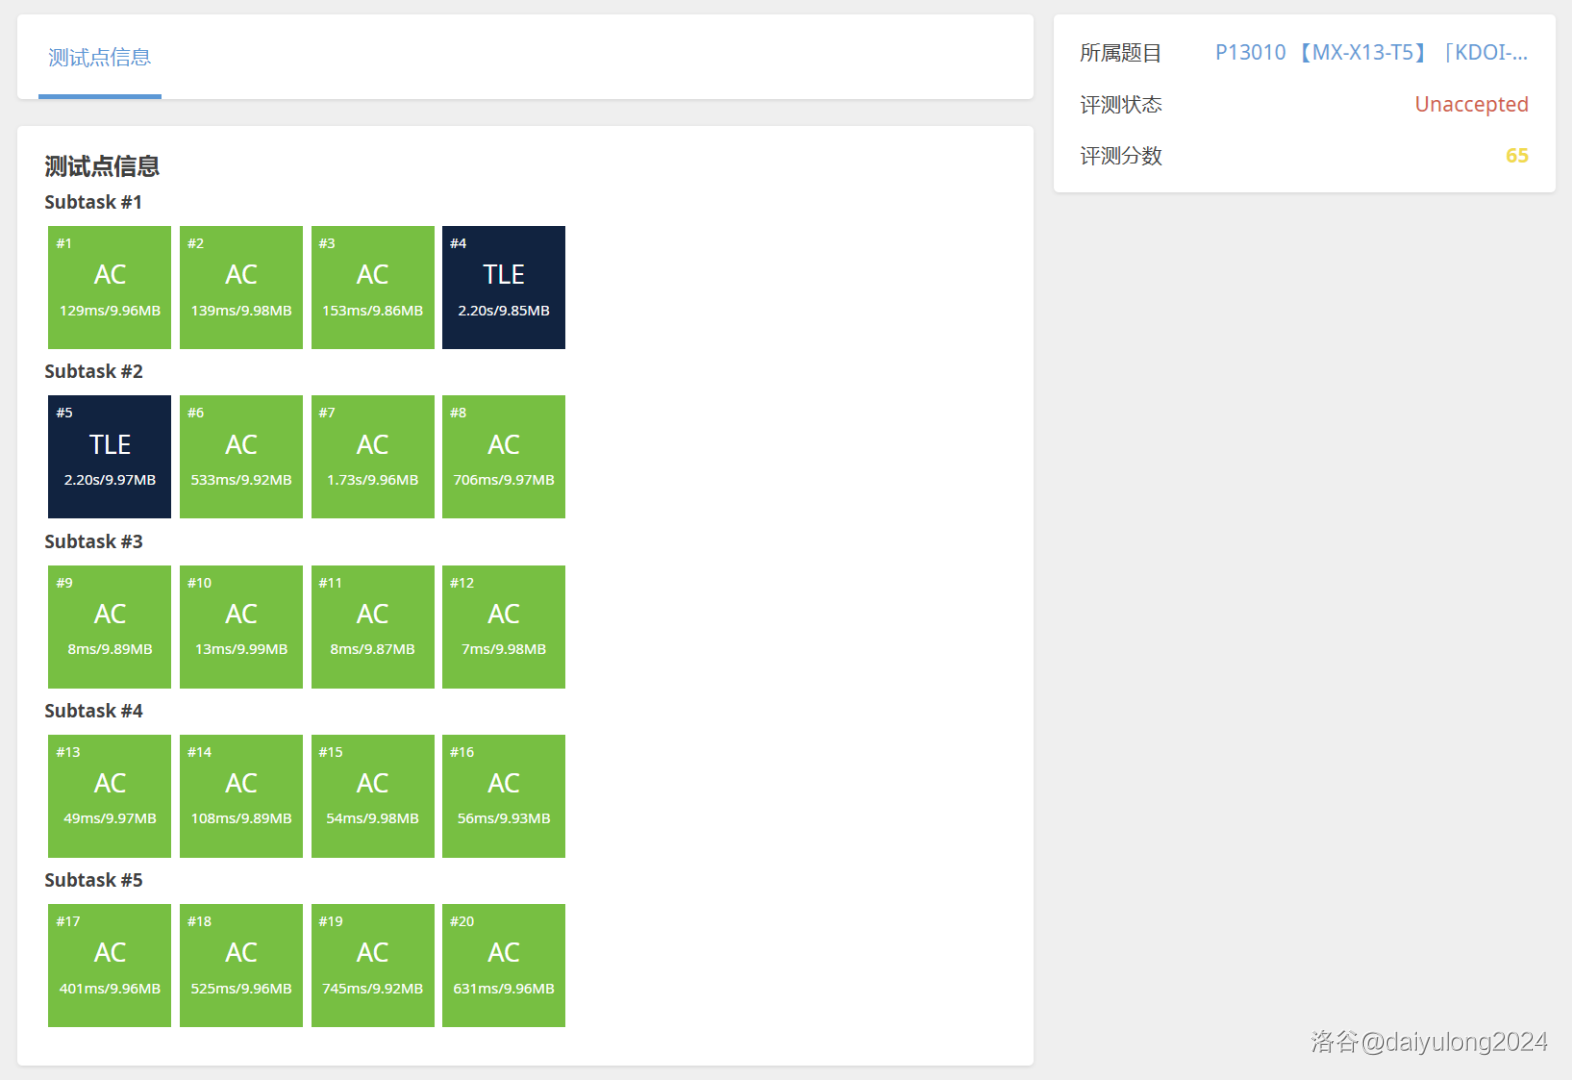The image size is (1572, 1080).
Task: Click test case #6 AC tile
Action: tap(241, 457)
